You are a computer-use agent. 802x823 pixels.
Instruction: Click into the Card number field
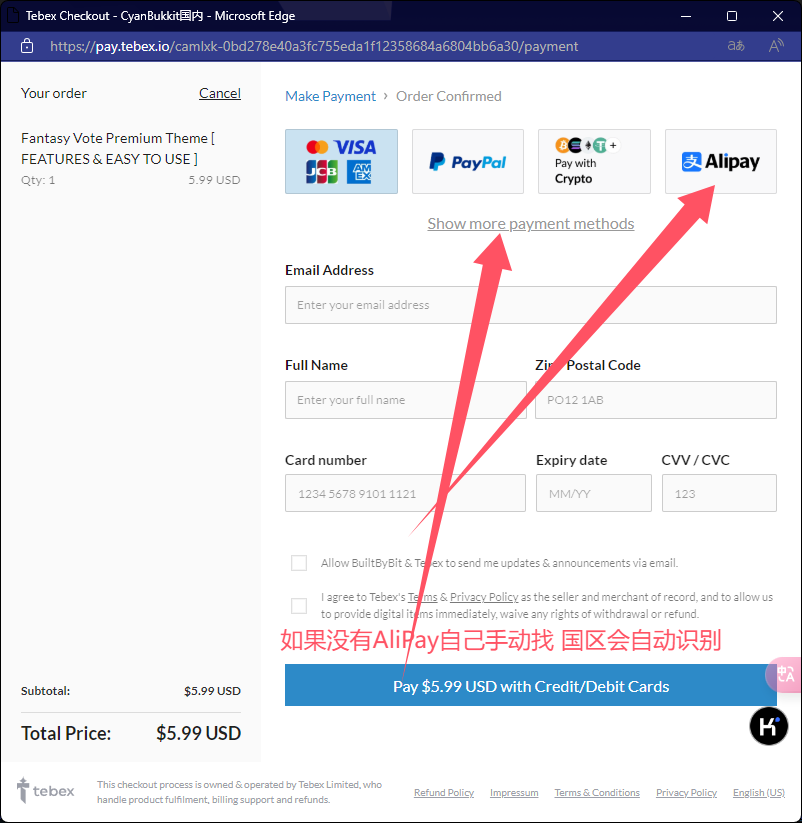click(x=405, y=493)
